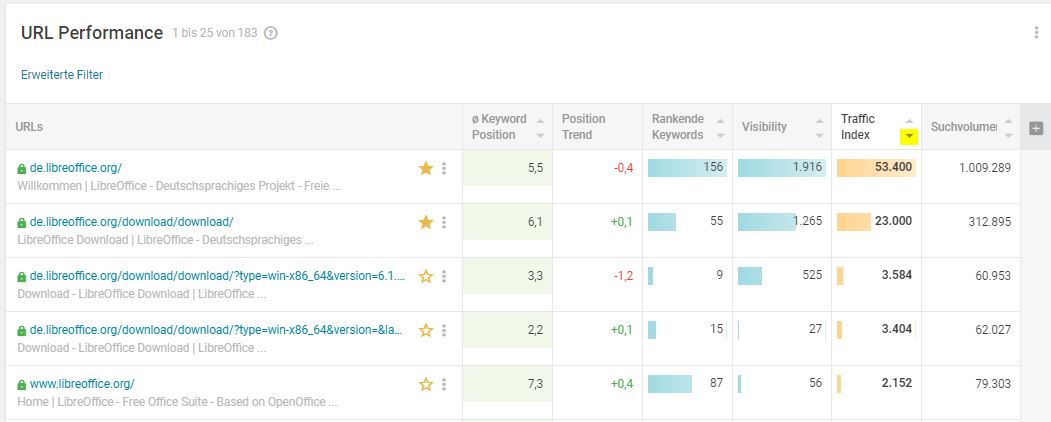Click the lock icon beside de.libreoffice.org/

click(21, 169)
